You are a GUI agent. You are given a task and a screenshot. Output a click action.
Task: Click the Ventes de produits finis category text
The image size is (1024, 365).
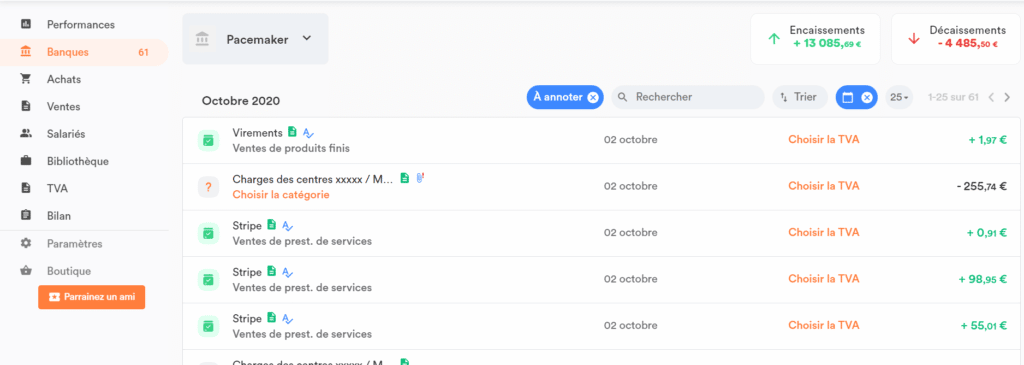(x=291, y=148)
